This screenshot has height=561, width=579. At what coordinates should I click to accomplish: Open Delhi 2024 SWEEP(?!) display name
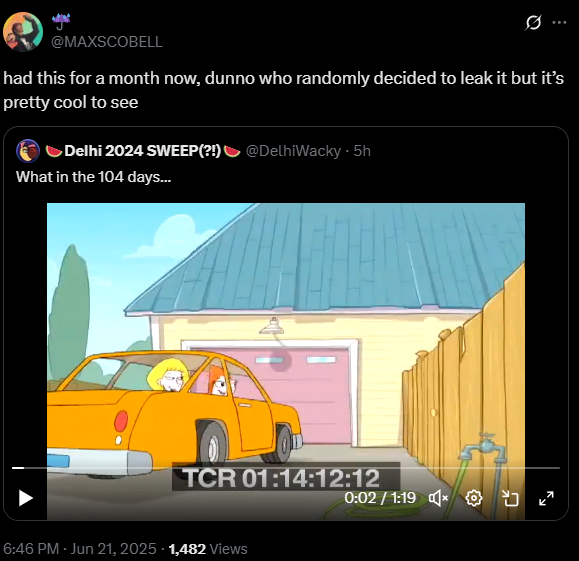[x=143, y=151]
